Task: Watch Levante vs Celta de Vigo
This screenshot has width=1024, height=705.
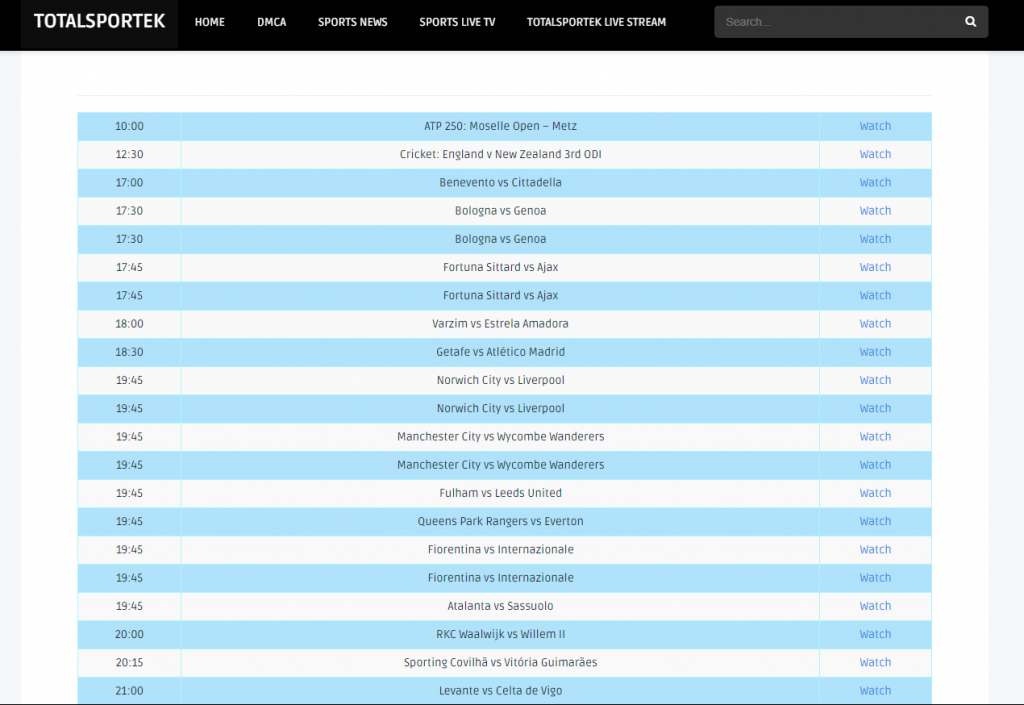Action: click(x=875, y=691)
